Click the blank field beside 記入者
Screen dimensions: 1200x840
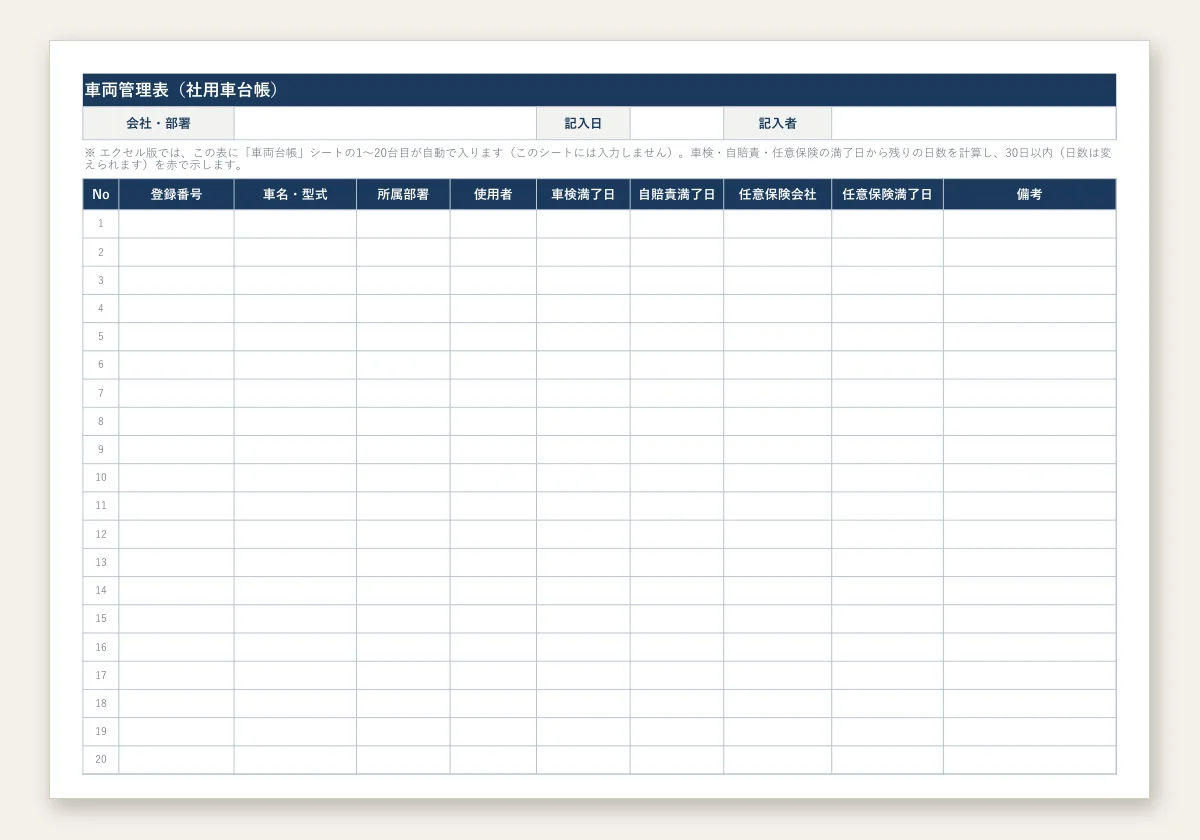(974, 123)
